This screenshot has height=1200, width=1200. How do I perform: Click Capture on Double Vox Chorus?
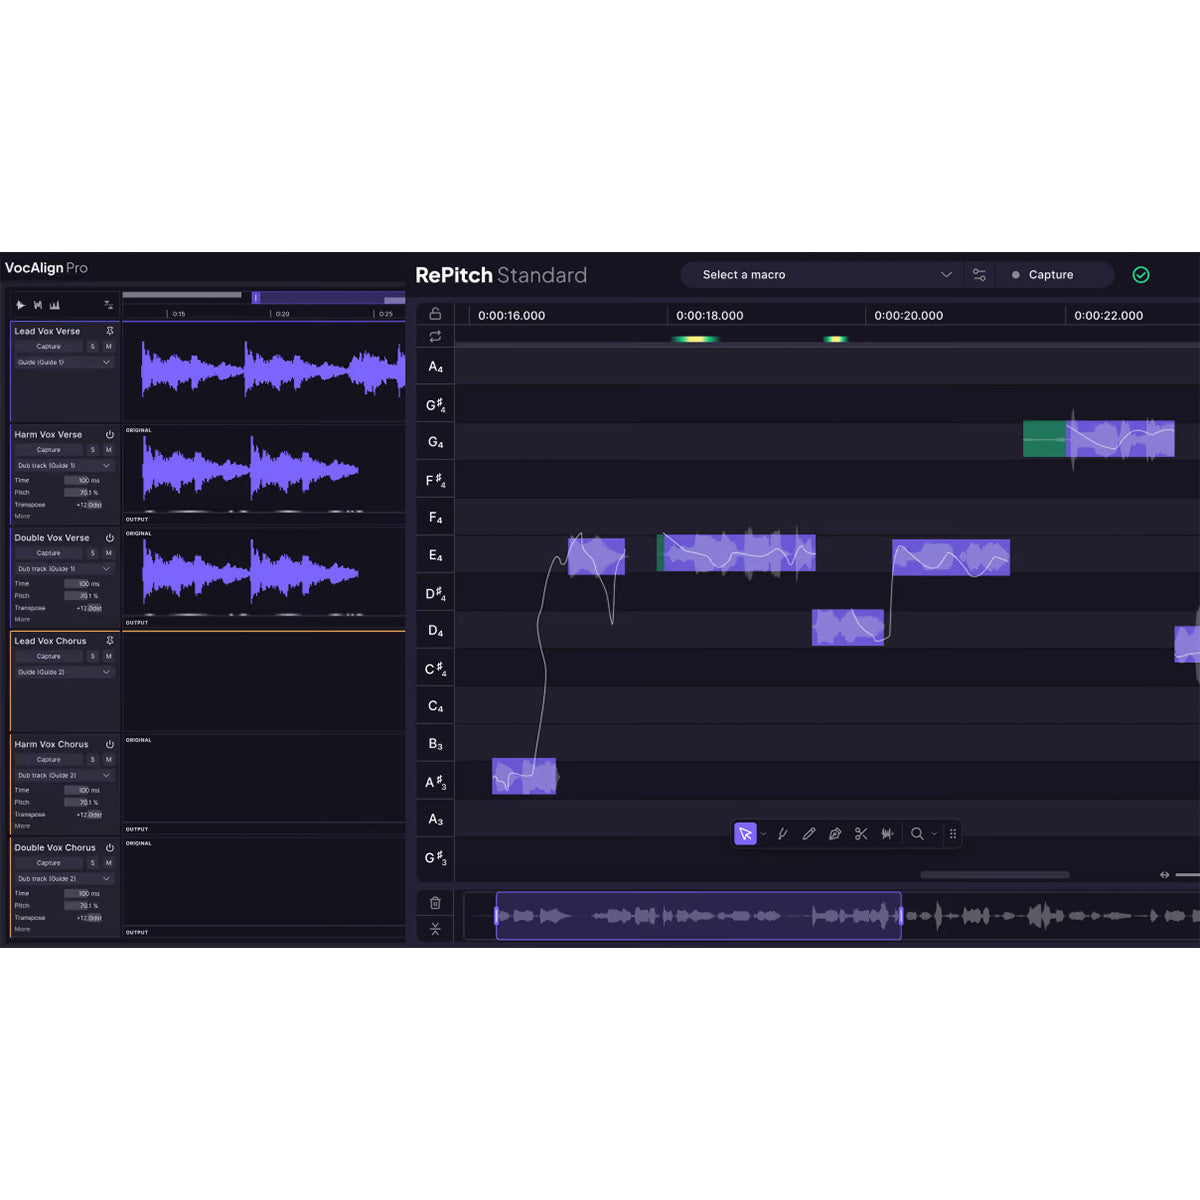(x=49, y=863)
